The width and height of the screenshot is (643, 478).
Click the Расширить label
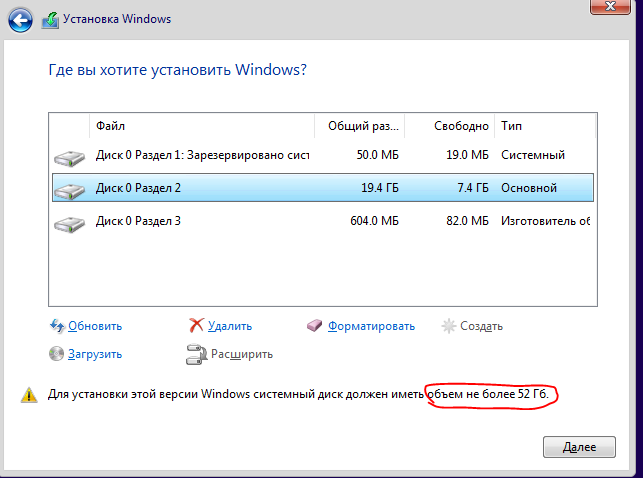click(242, 354)
